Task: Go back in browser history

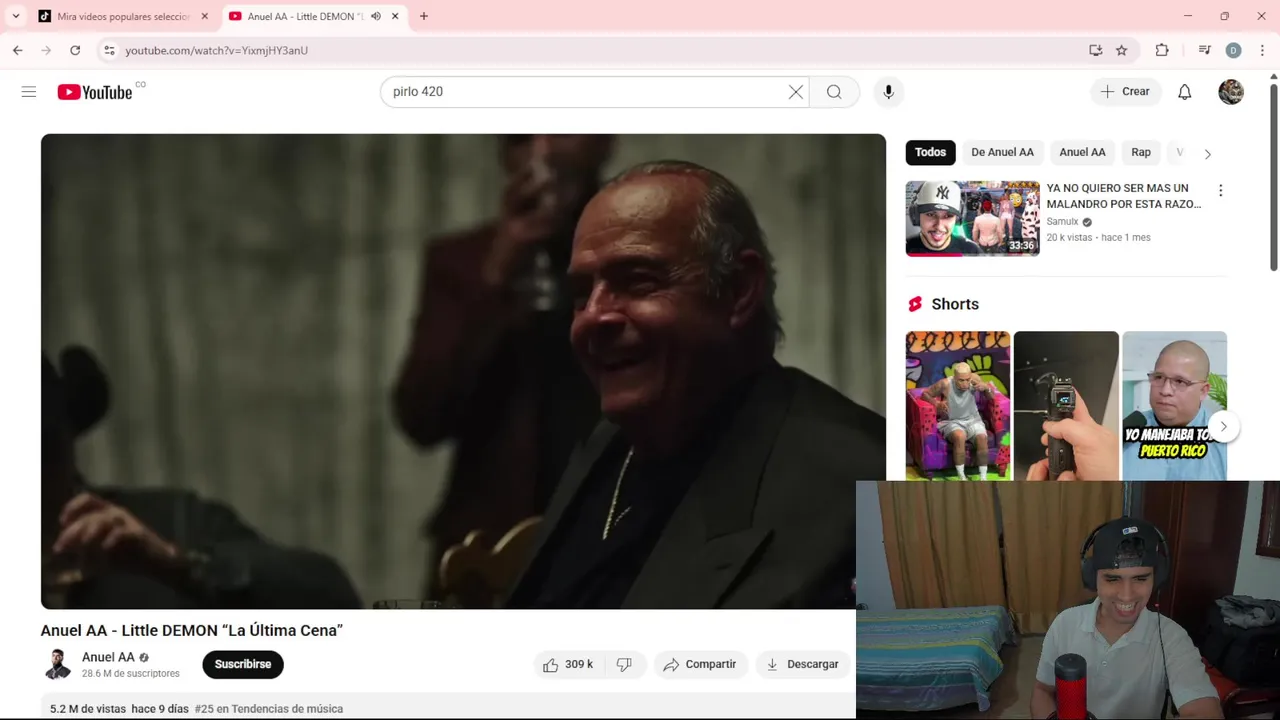Action: (x=18, y=50)
